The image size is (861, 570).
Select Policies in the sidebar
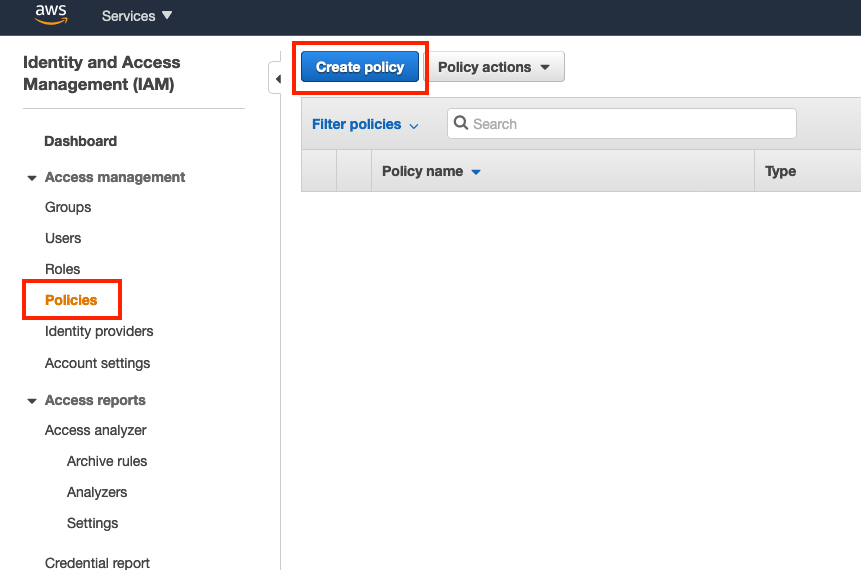point(71,300)
